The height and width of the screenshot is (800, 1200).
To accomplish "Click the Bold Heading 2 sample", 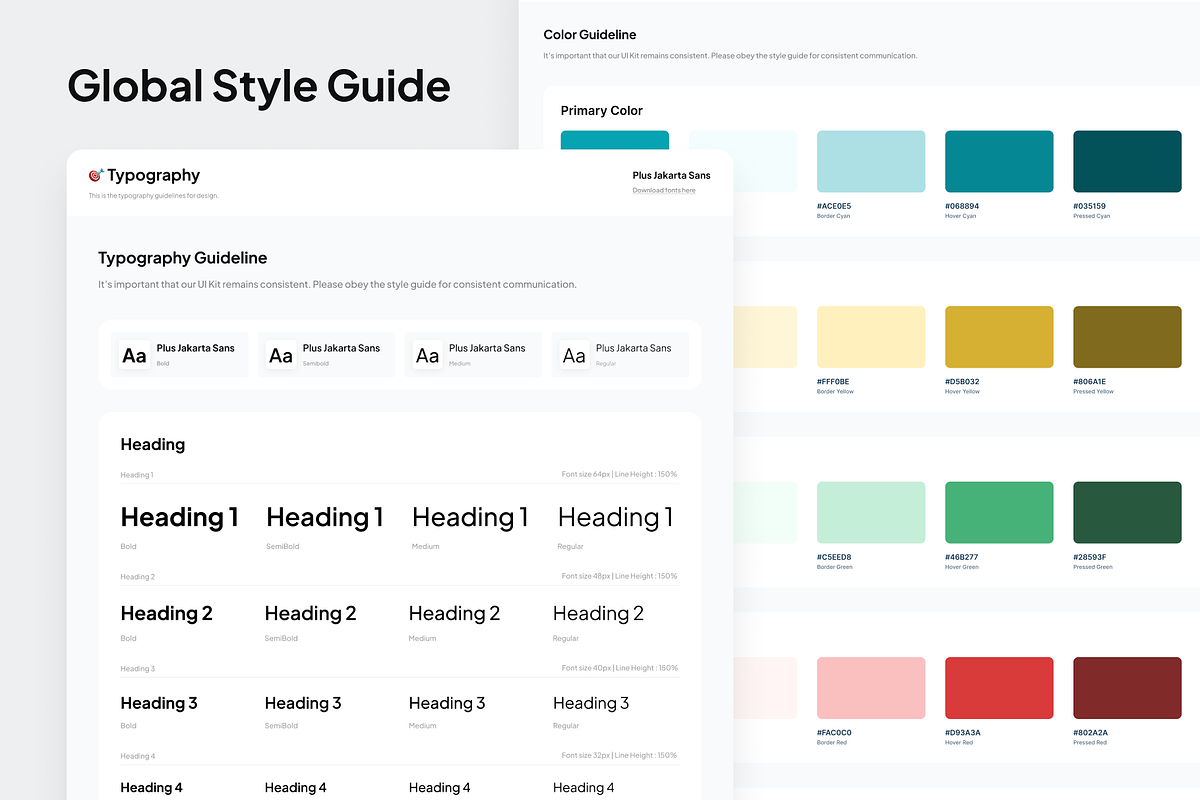I will (166, 613).
